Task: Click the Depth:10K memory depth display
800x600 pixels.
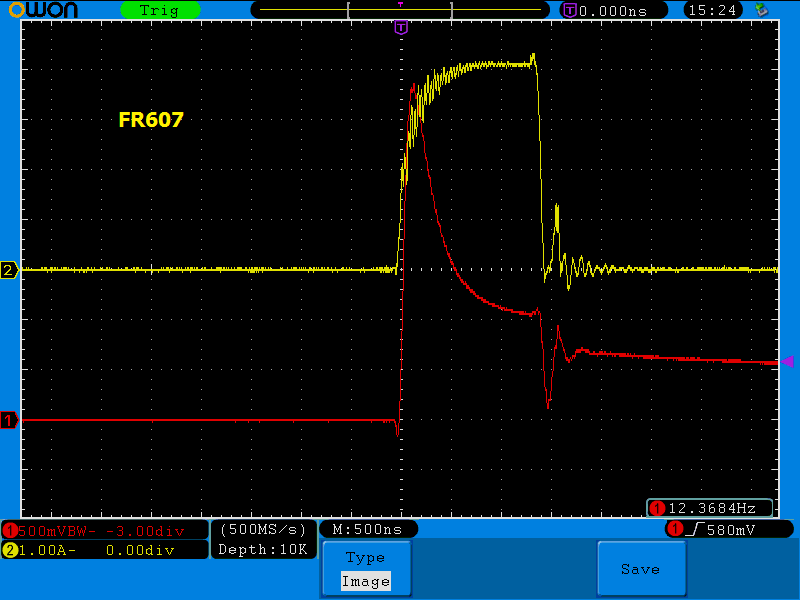Action: 263,549
